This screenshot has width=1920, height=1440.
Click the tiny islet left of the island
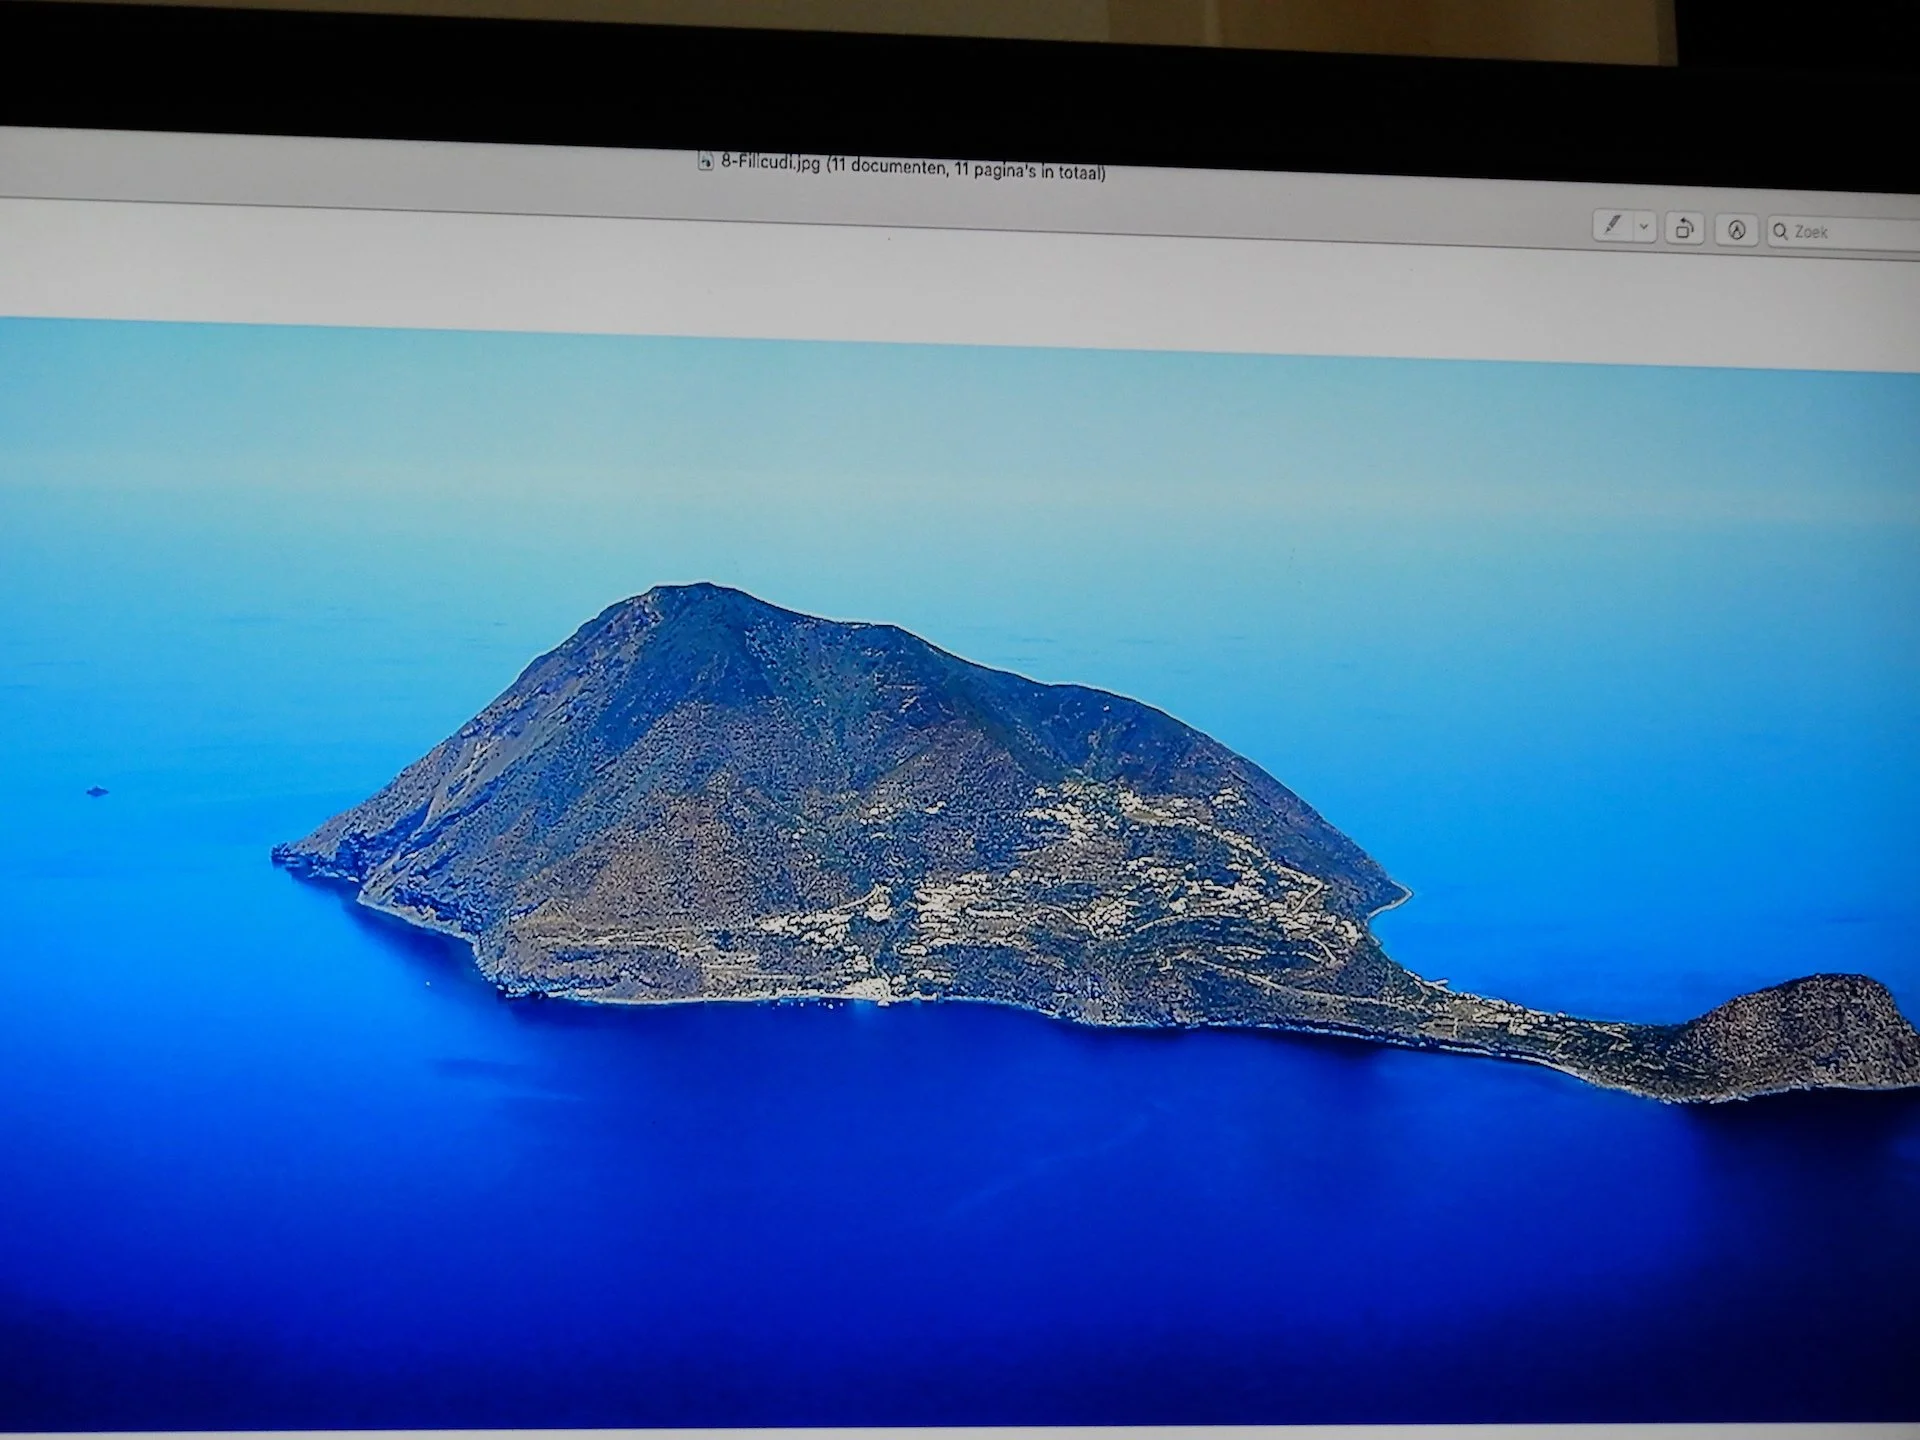click(96, 792)
